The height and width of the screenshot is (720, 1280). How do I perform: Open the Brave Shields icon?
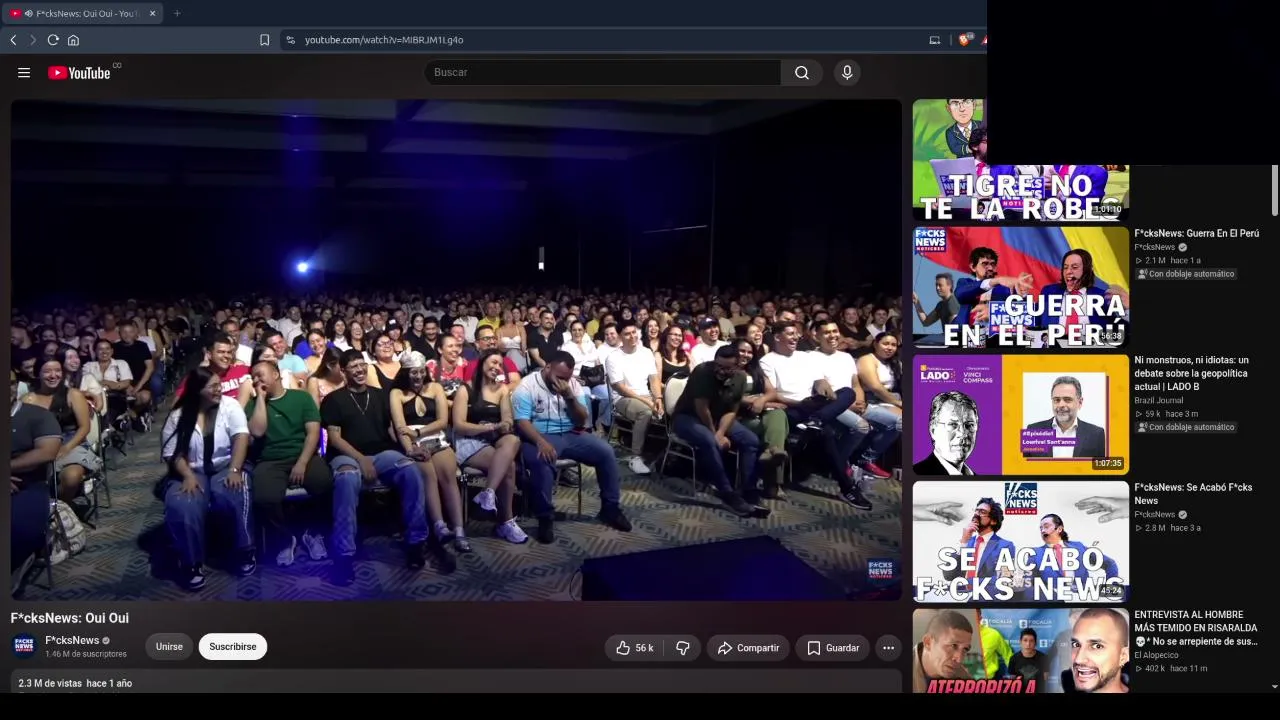pyautogui.click(x=964, y=40)
